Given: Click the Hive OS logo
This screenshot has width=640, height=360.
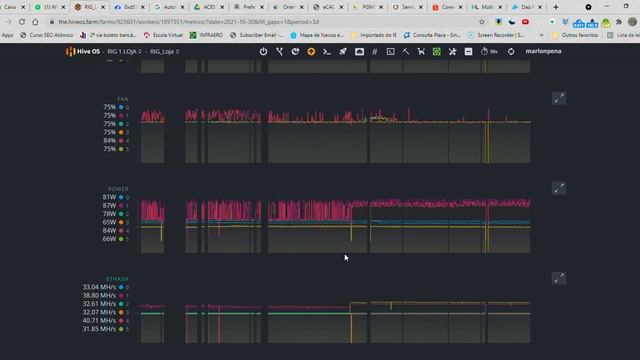Looking at the screenshot, I should click(83, 51).
